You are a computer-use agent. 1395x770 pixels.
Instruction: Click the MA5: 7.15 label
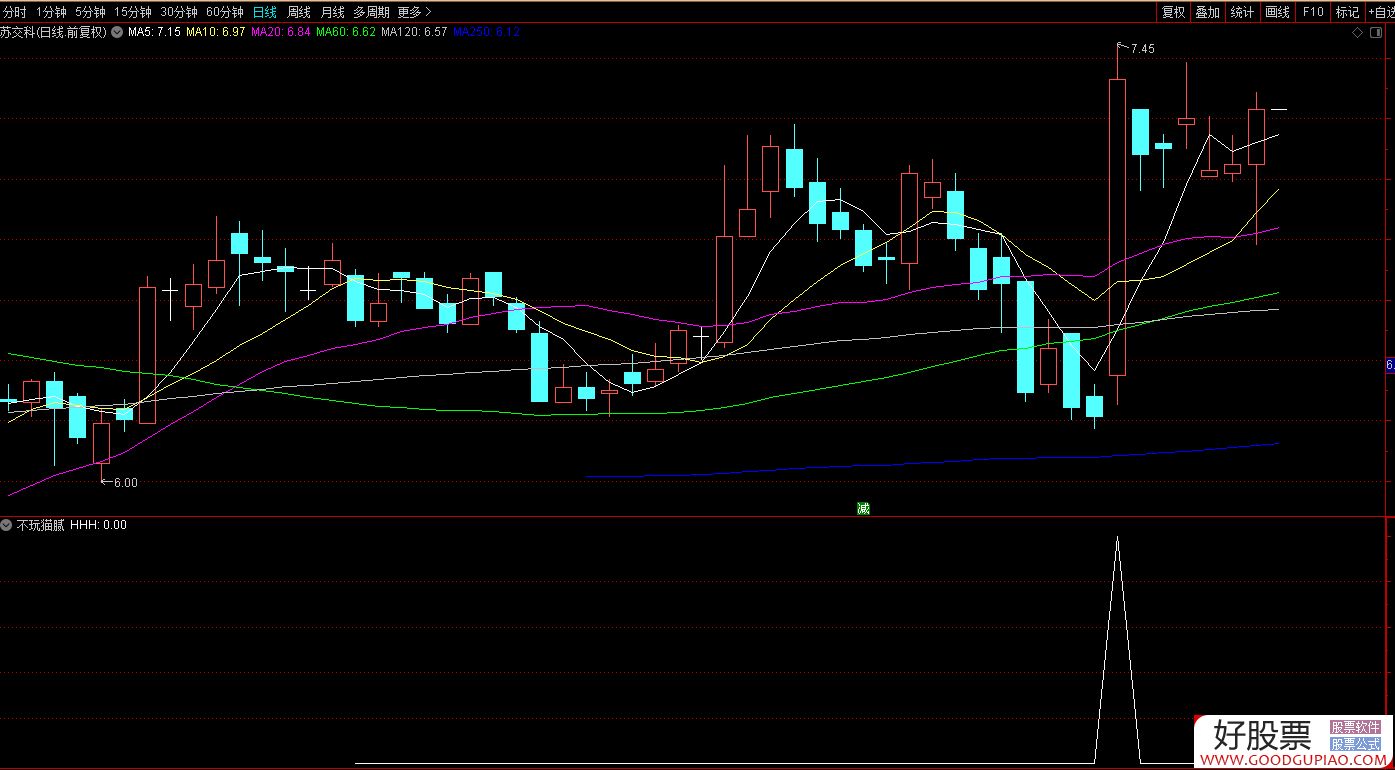coord(155,32)
